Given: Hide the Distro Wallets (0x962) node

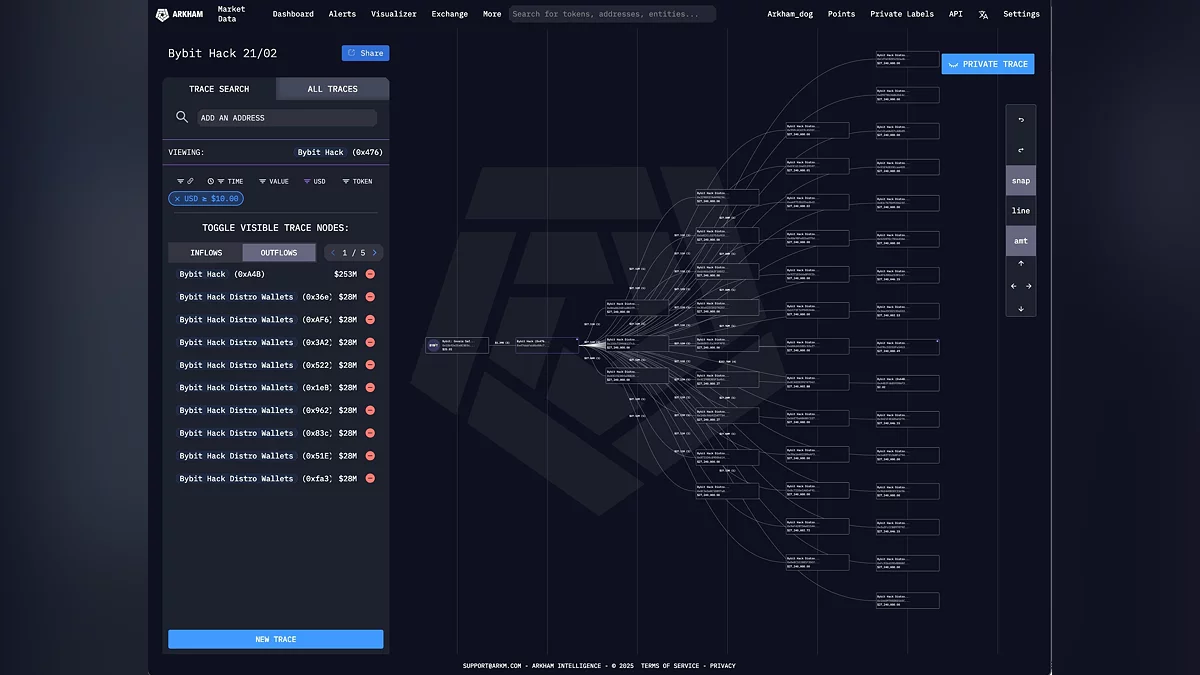Looking at the screenshot, I should pos(370,411).
